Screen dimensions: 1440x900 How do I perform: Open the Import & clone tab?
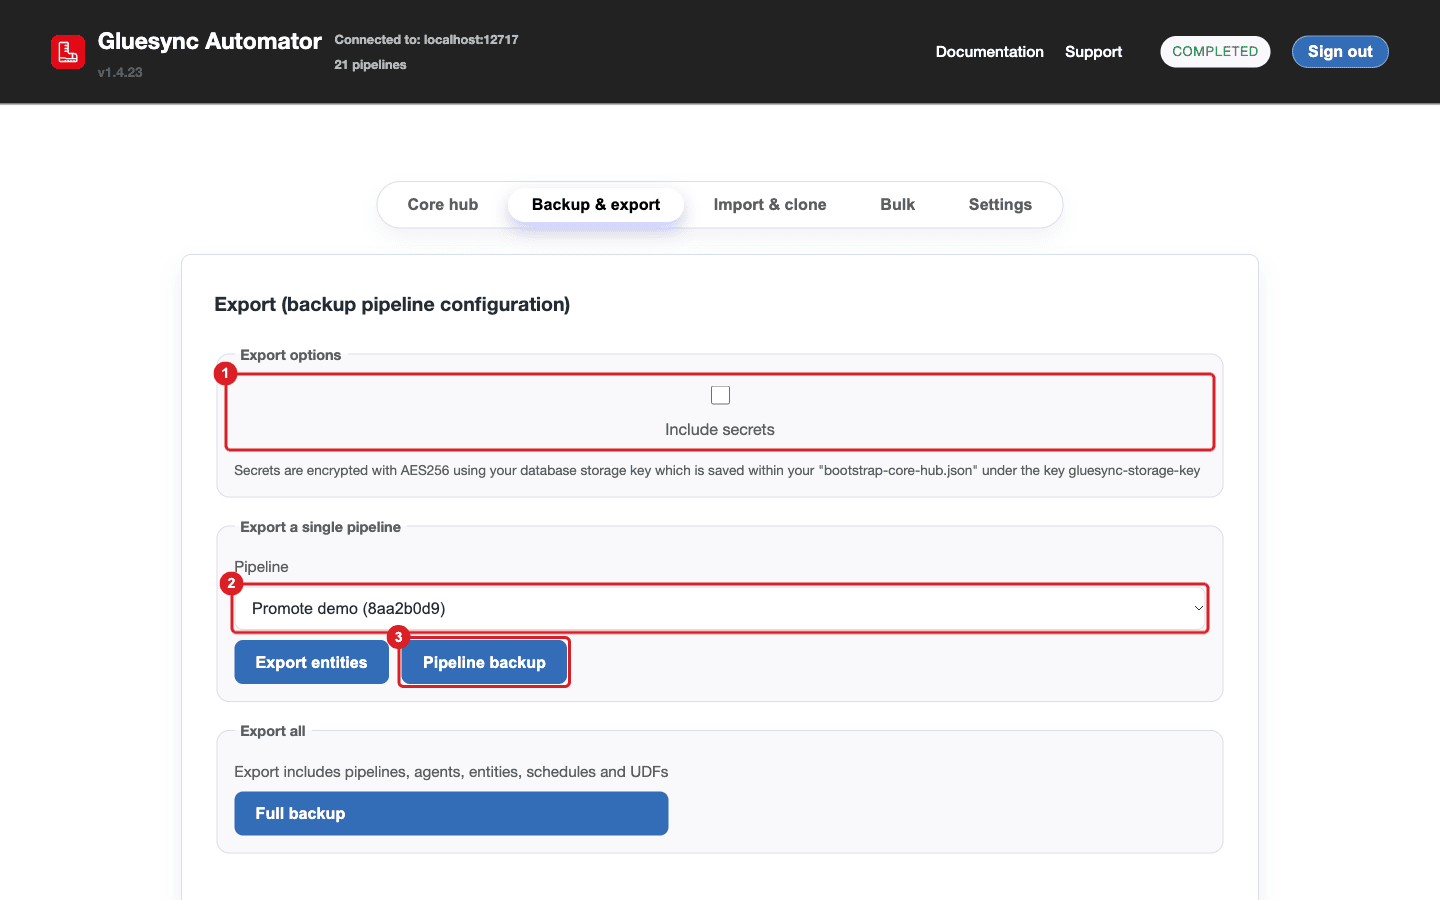(x=770, y=204)
